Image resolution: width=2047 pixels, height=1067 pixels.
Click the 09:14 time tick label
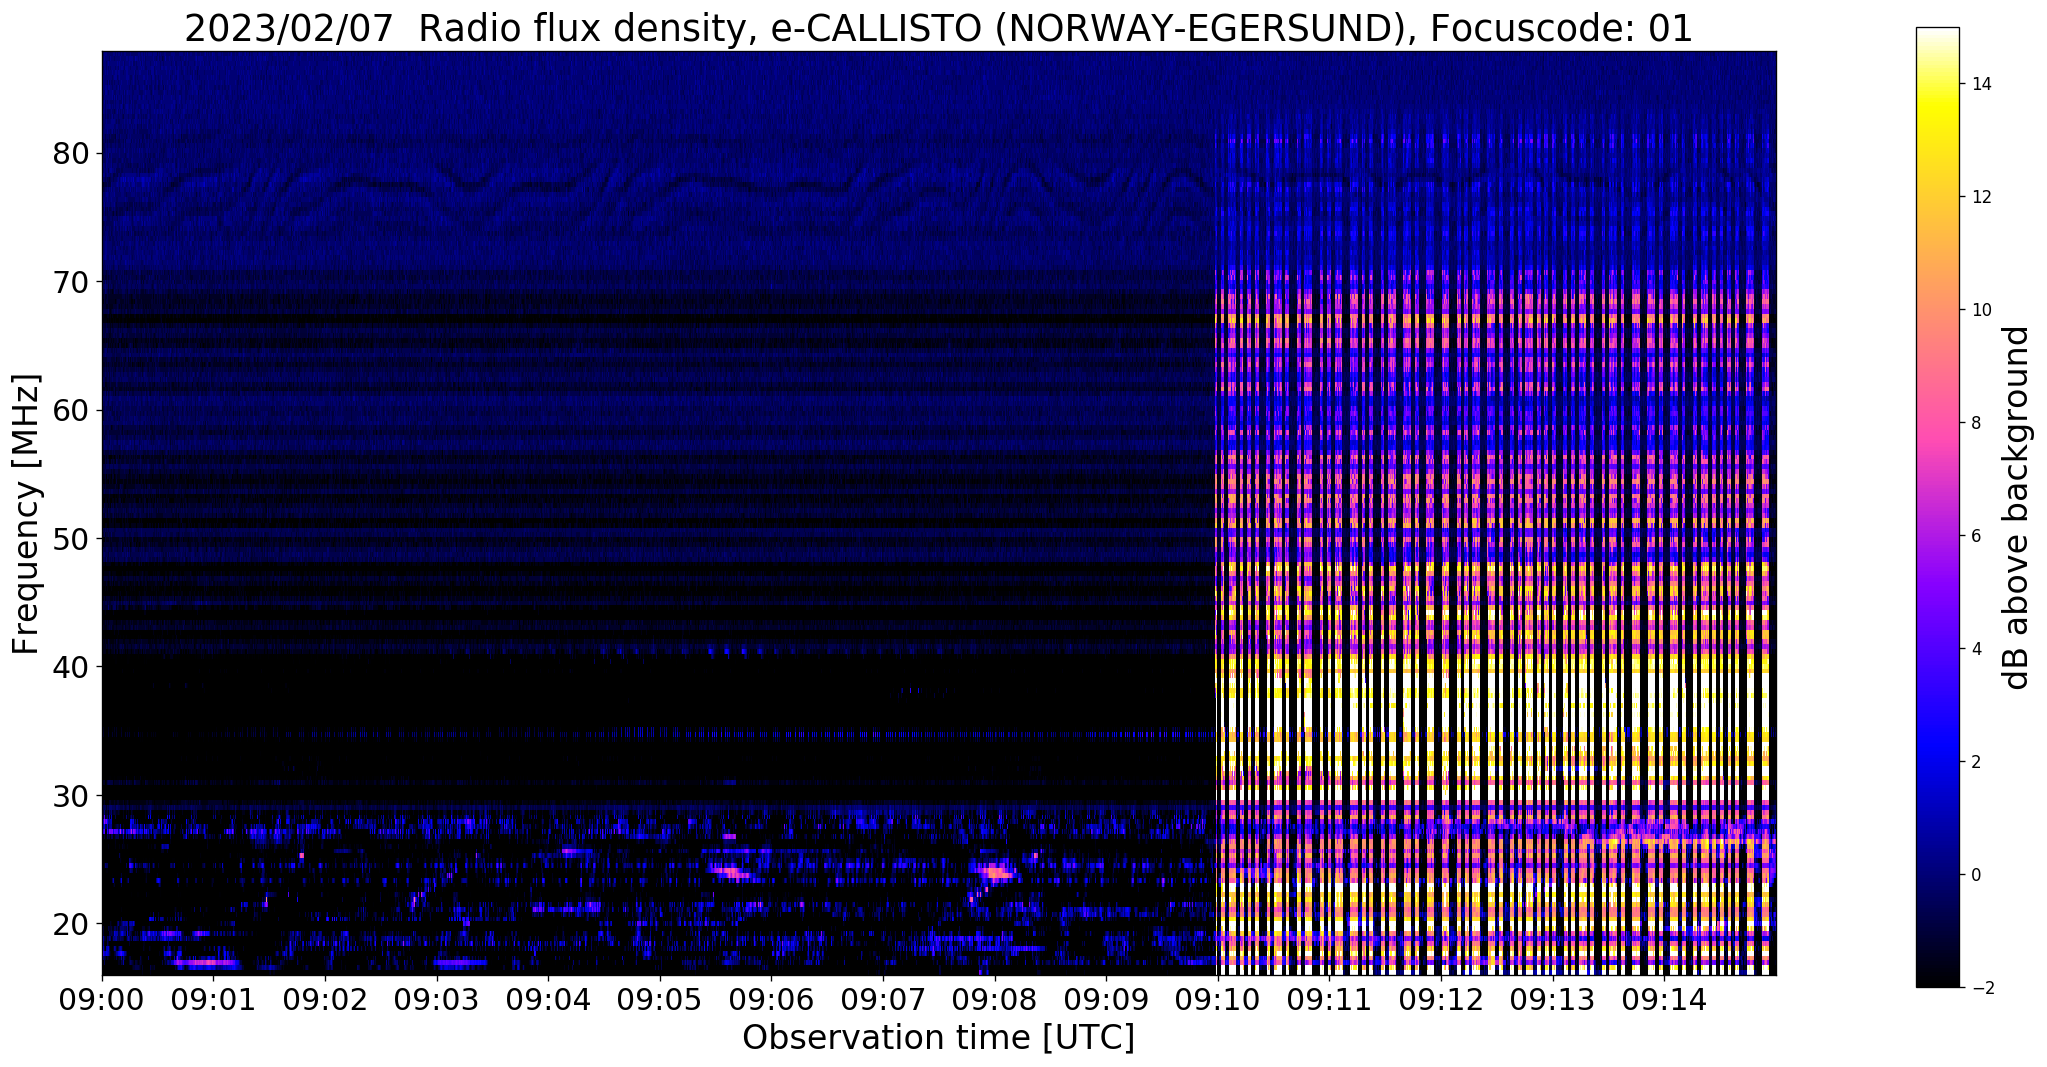1664,998
